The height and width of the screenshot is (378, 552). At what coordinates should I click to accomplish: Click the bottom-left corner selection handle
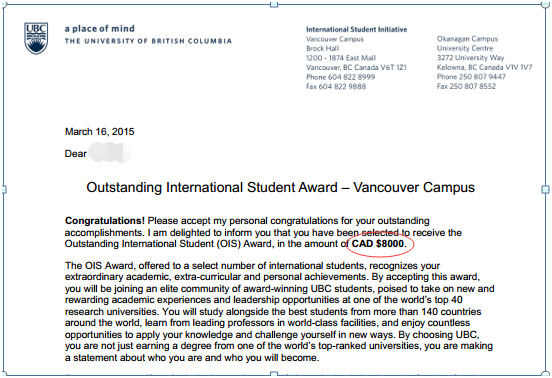point(4,374)
